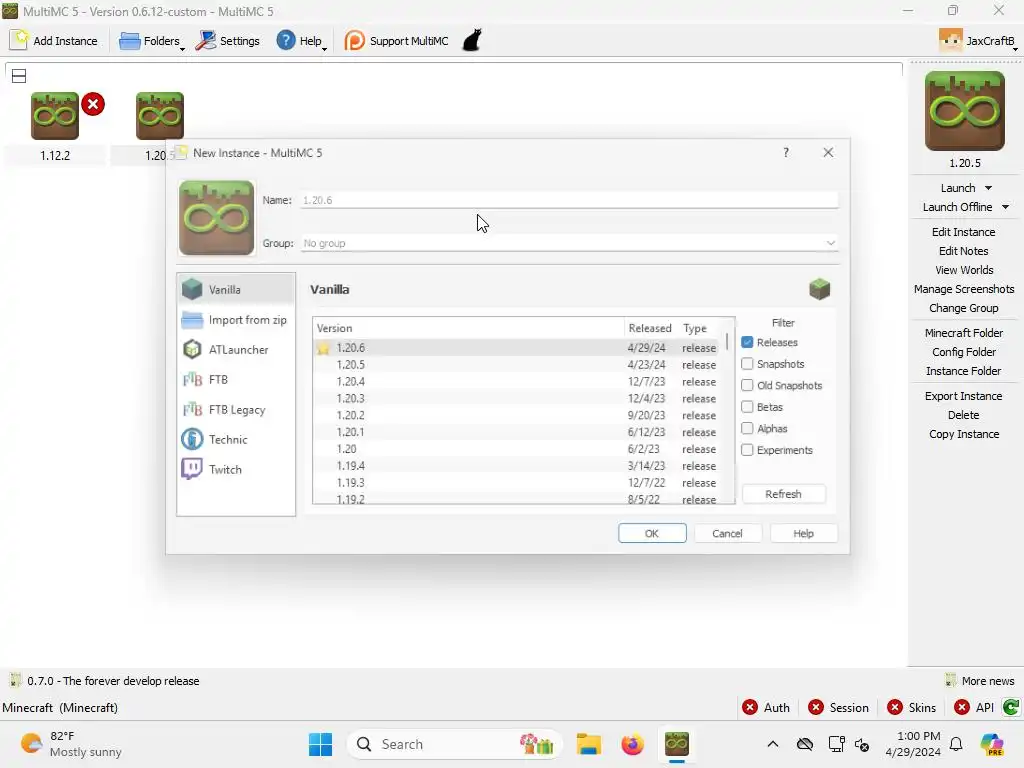
Task: Select version 1.20.5 row
Action: click(x=517, y=364)
